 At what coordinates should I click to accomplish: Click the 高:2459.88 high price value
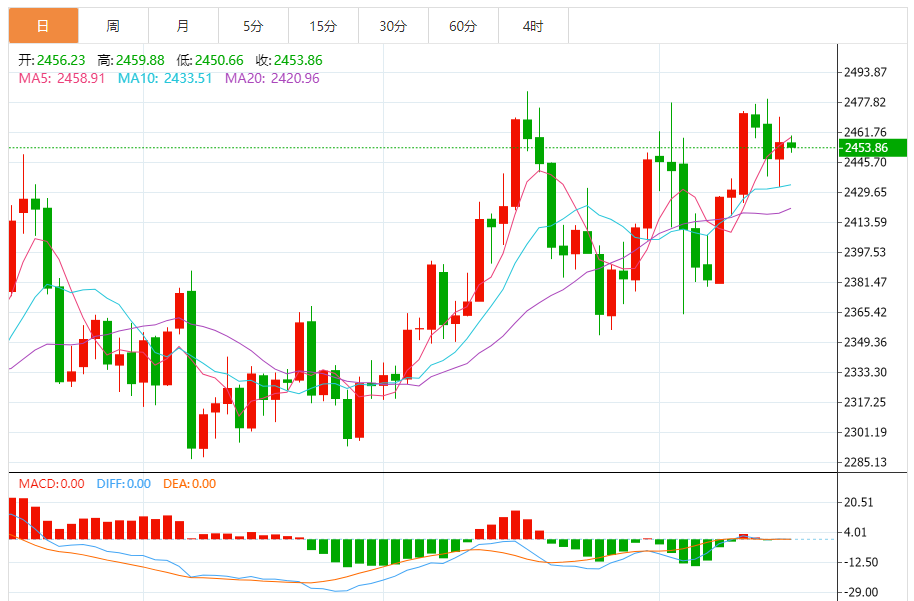coord(131,60)
